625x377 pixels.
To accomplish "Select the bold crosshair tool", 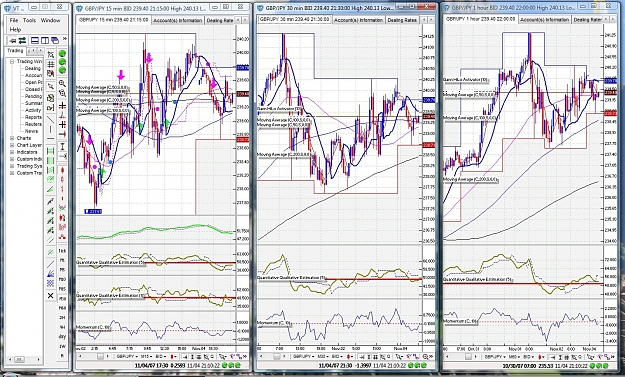I will click(x=62, y=125).
